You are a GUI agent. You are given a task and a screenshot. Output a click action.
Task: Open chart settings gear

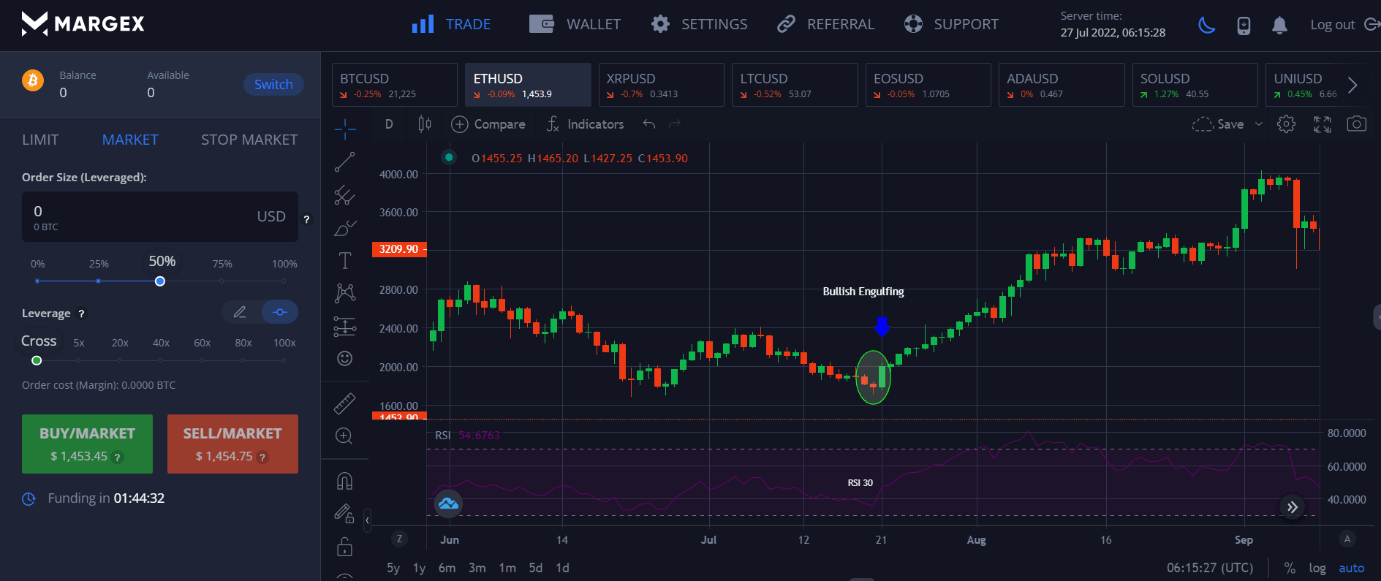(1287, 124)
